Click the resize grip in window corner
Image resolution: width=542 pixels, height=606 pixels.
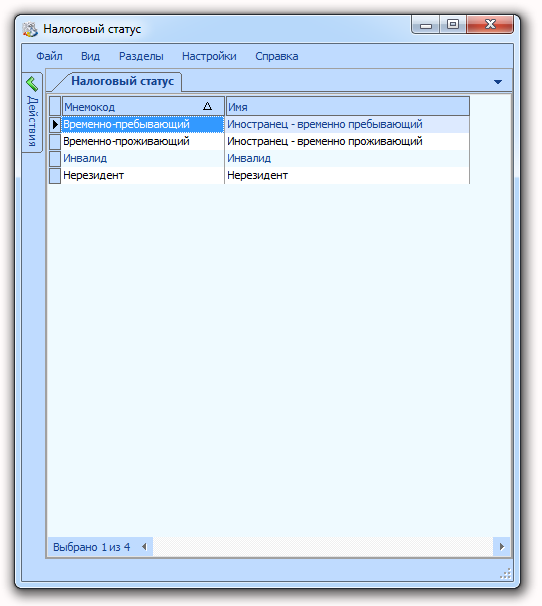tap(505, 574)
